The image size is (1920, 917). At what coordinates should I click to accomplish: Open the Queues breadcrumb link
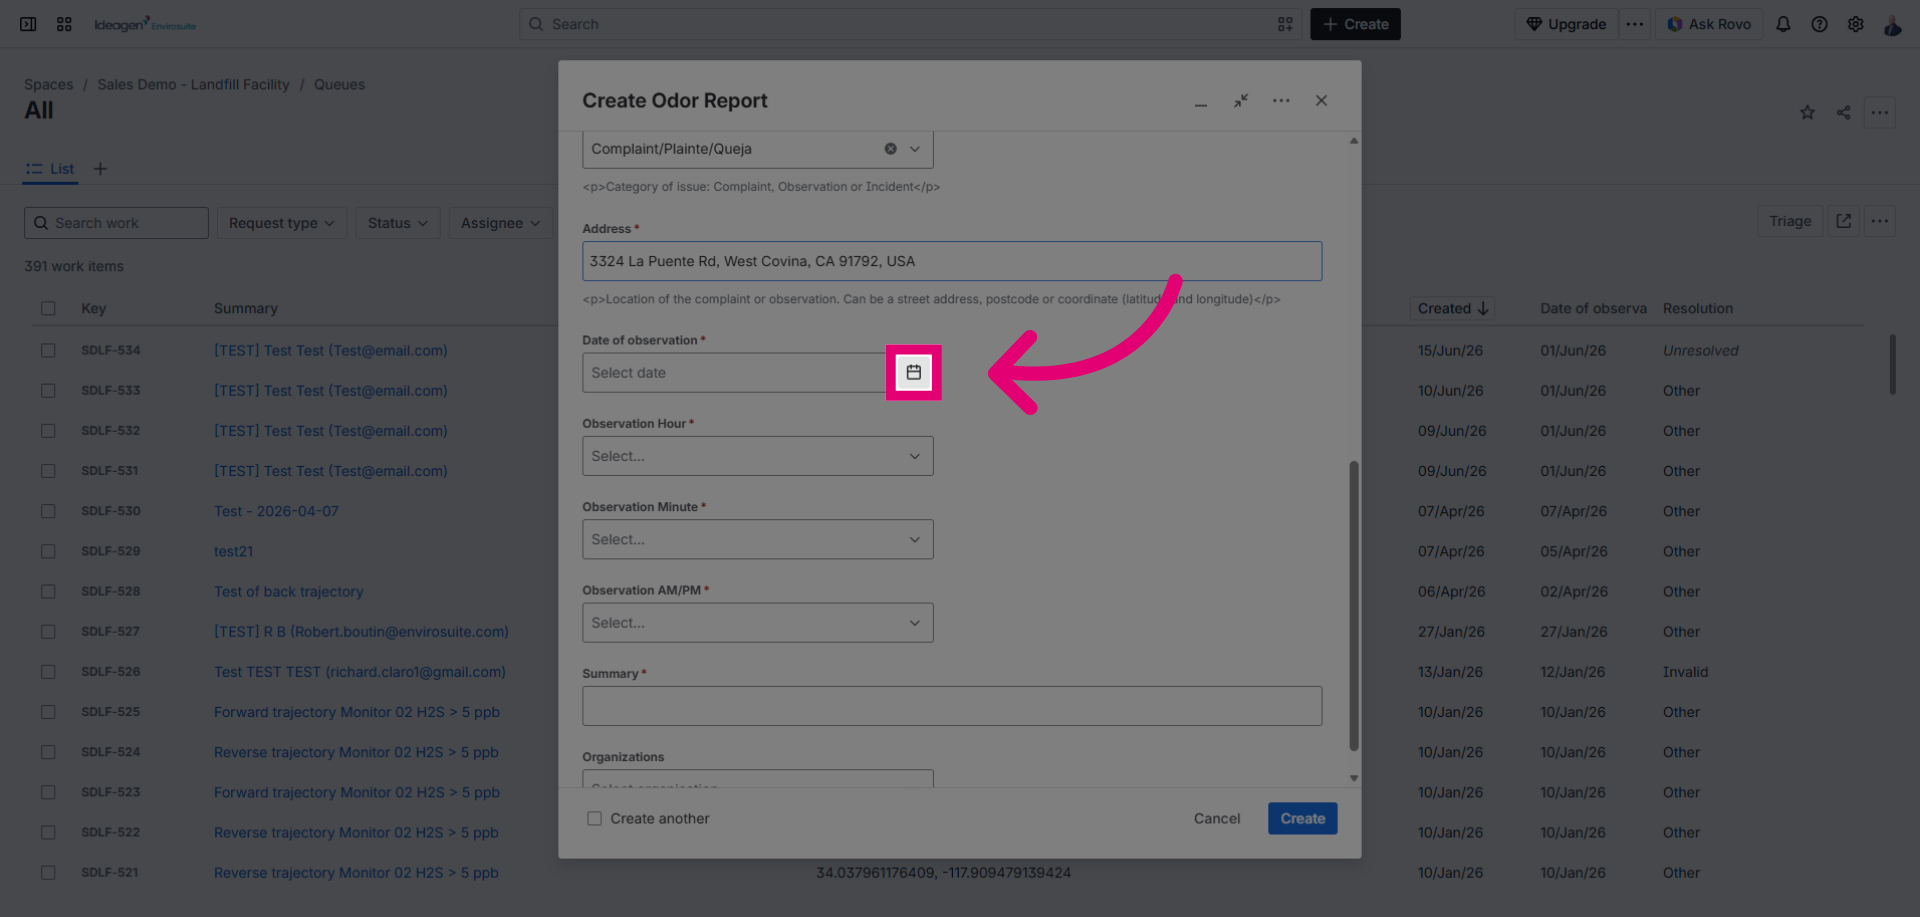(339, 85)
